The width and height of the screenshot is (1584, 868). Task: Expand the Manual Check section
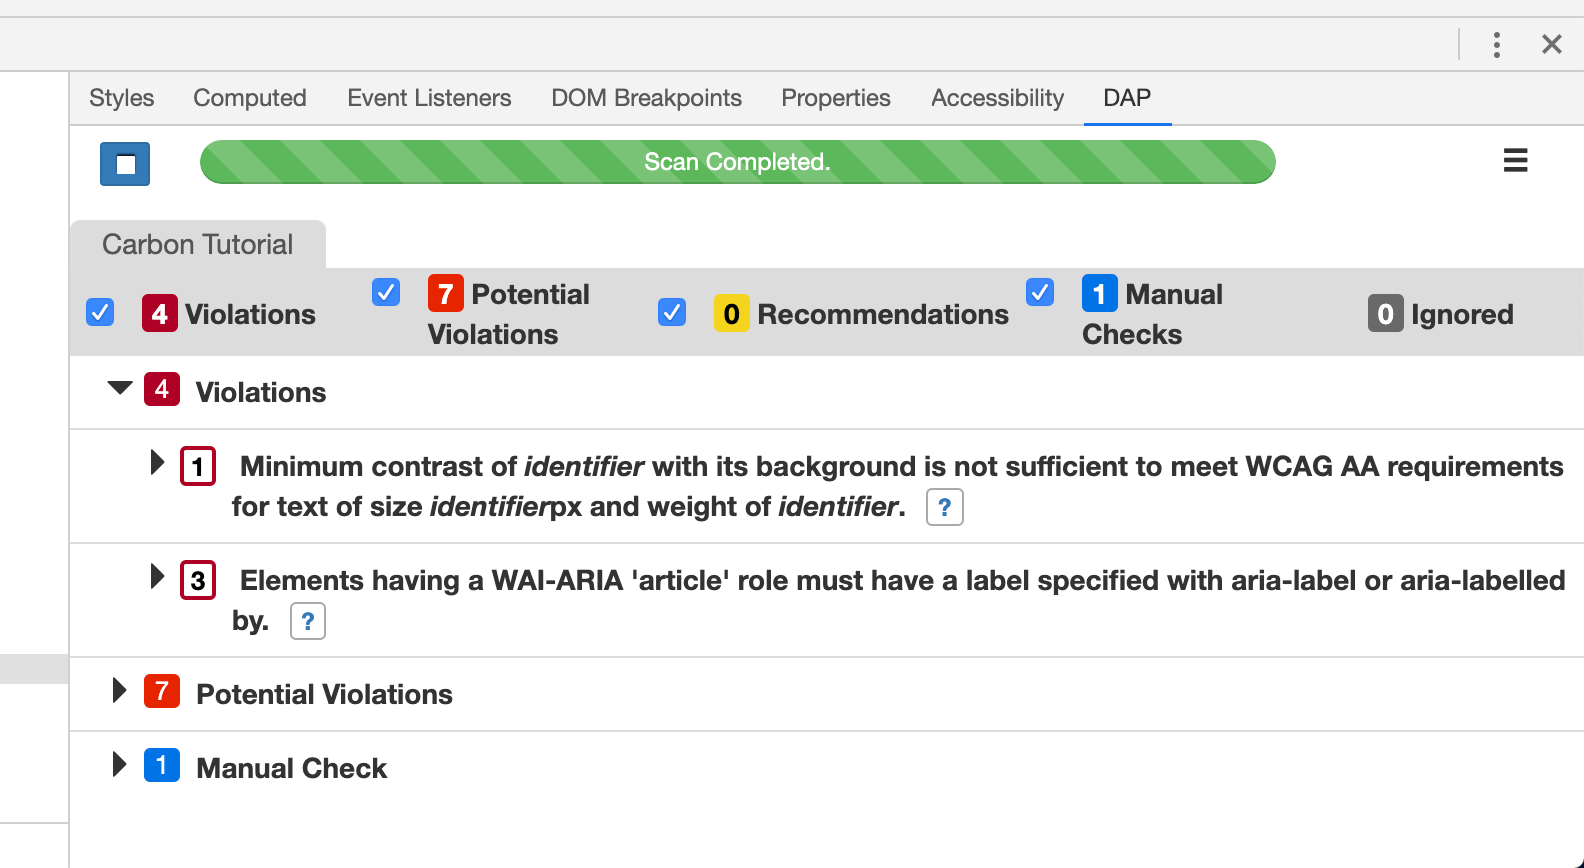click(119, 764)
